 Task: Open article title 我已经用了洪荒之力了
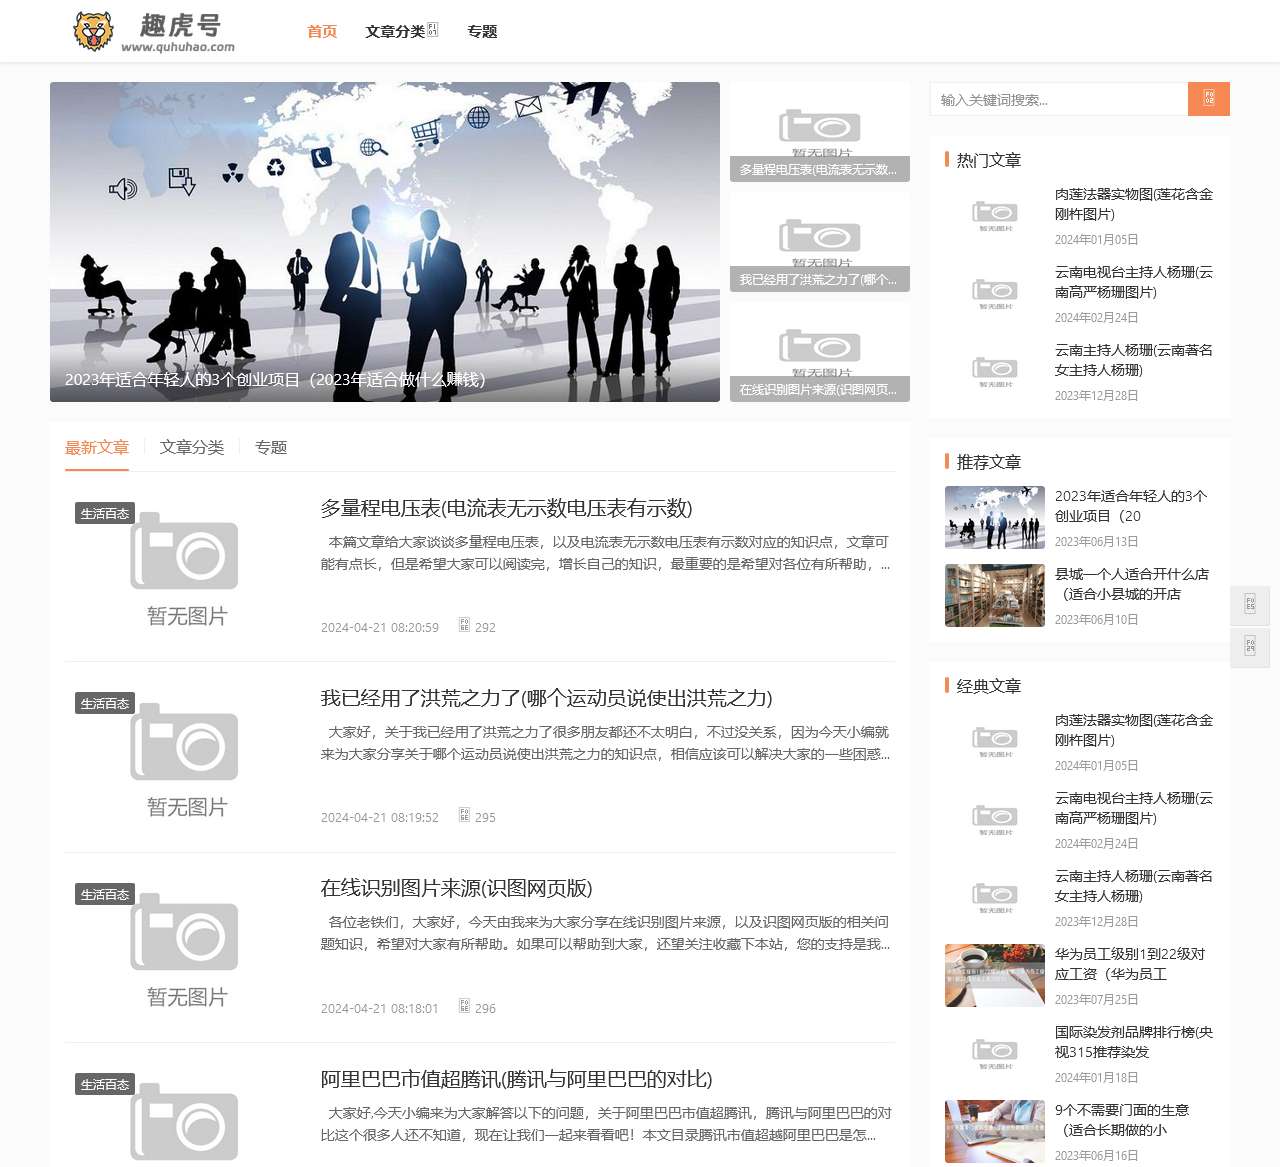546,698
